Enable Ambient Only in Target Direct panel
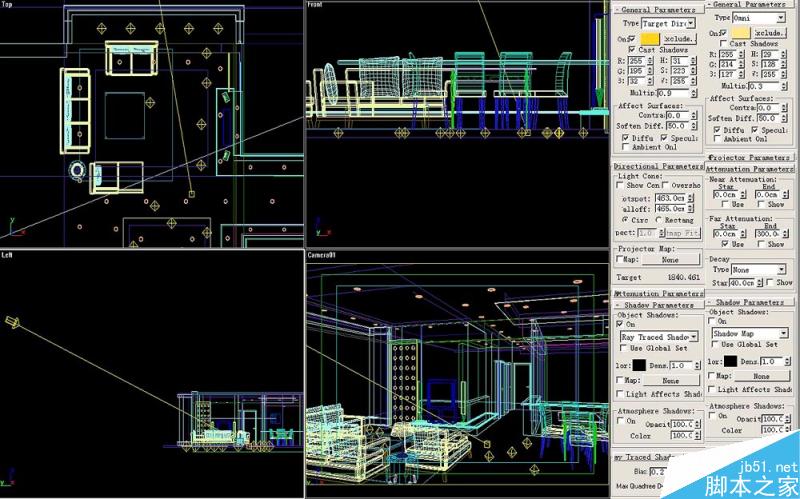The height and width of the screenshot is (499, 800). click(626, 147)
